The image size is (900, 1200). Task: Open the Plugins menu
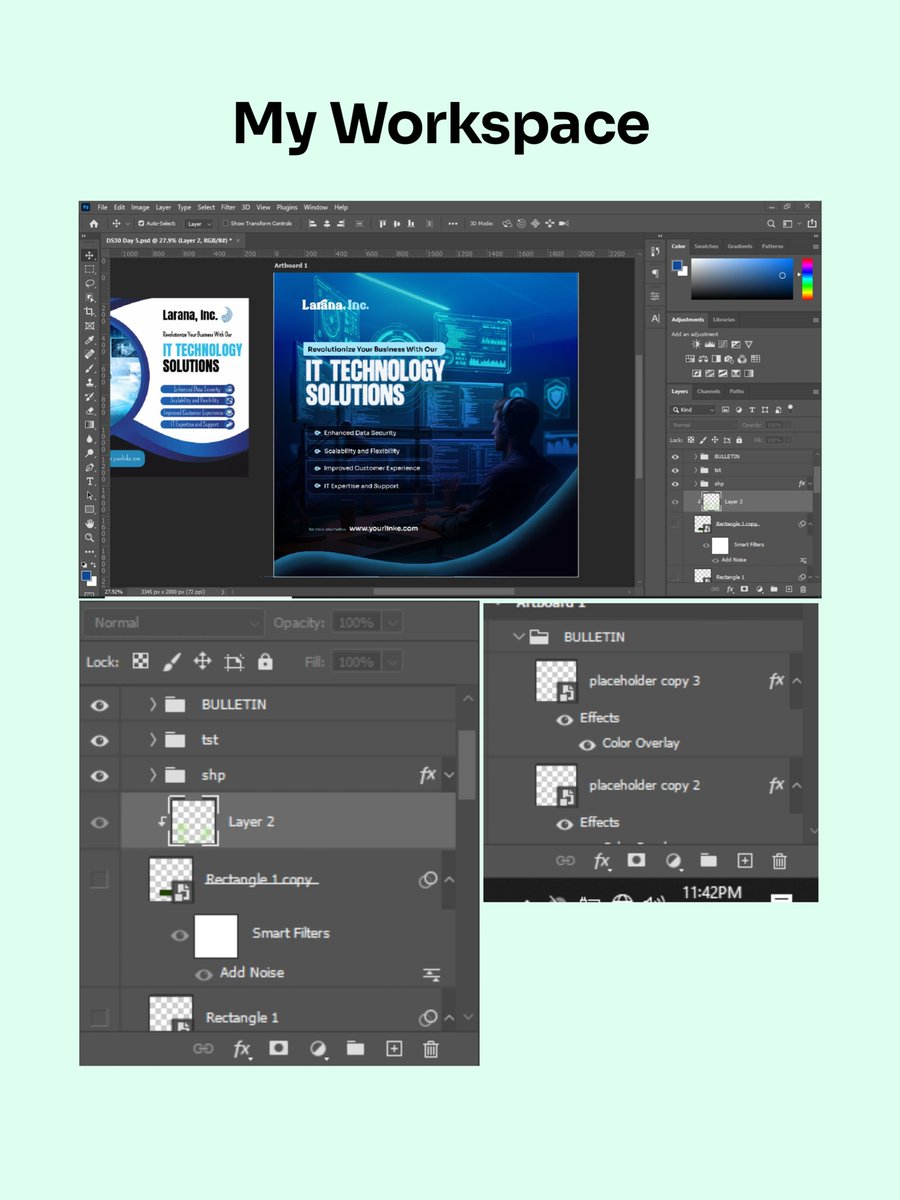click(x=287, y=207)
